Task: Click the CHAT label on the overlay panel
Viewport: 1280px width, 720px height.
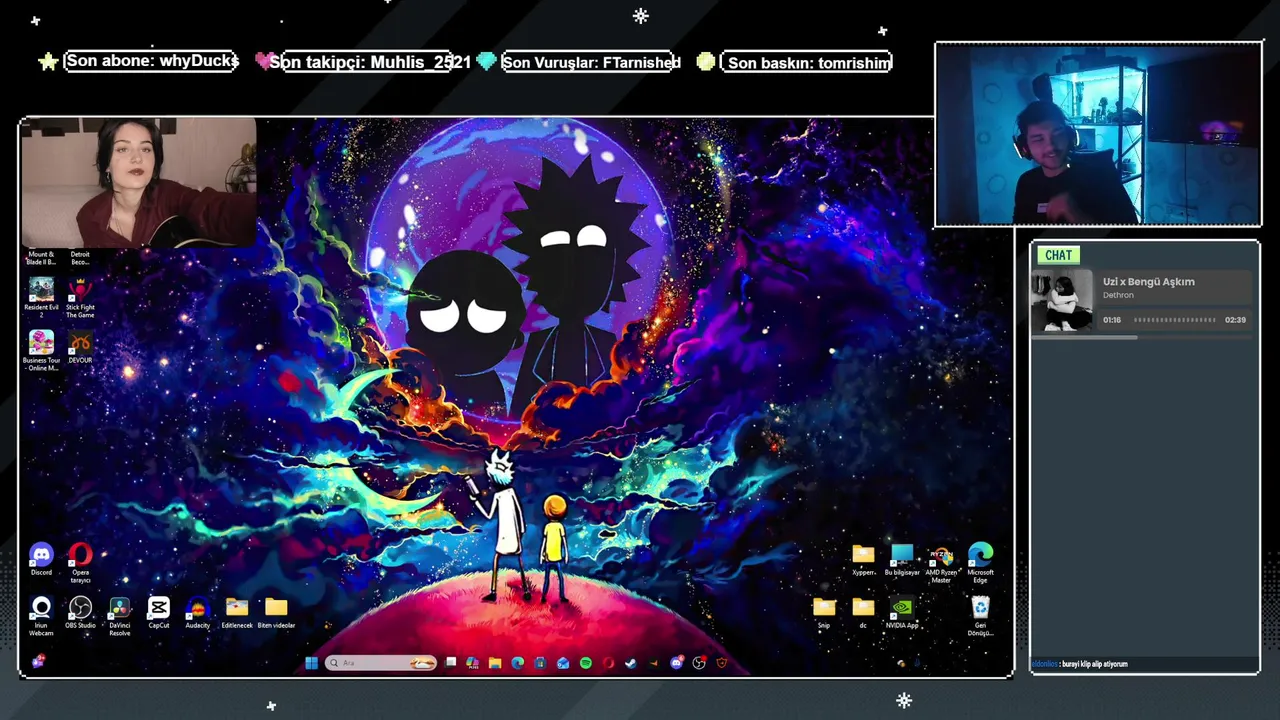Action: click(1058, 255)
